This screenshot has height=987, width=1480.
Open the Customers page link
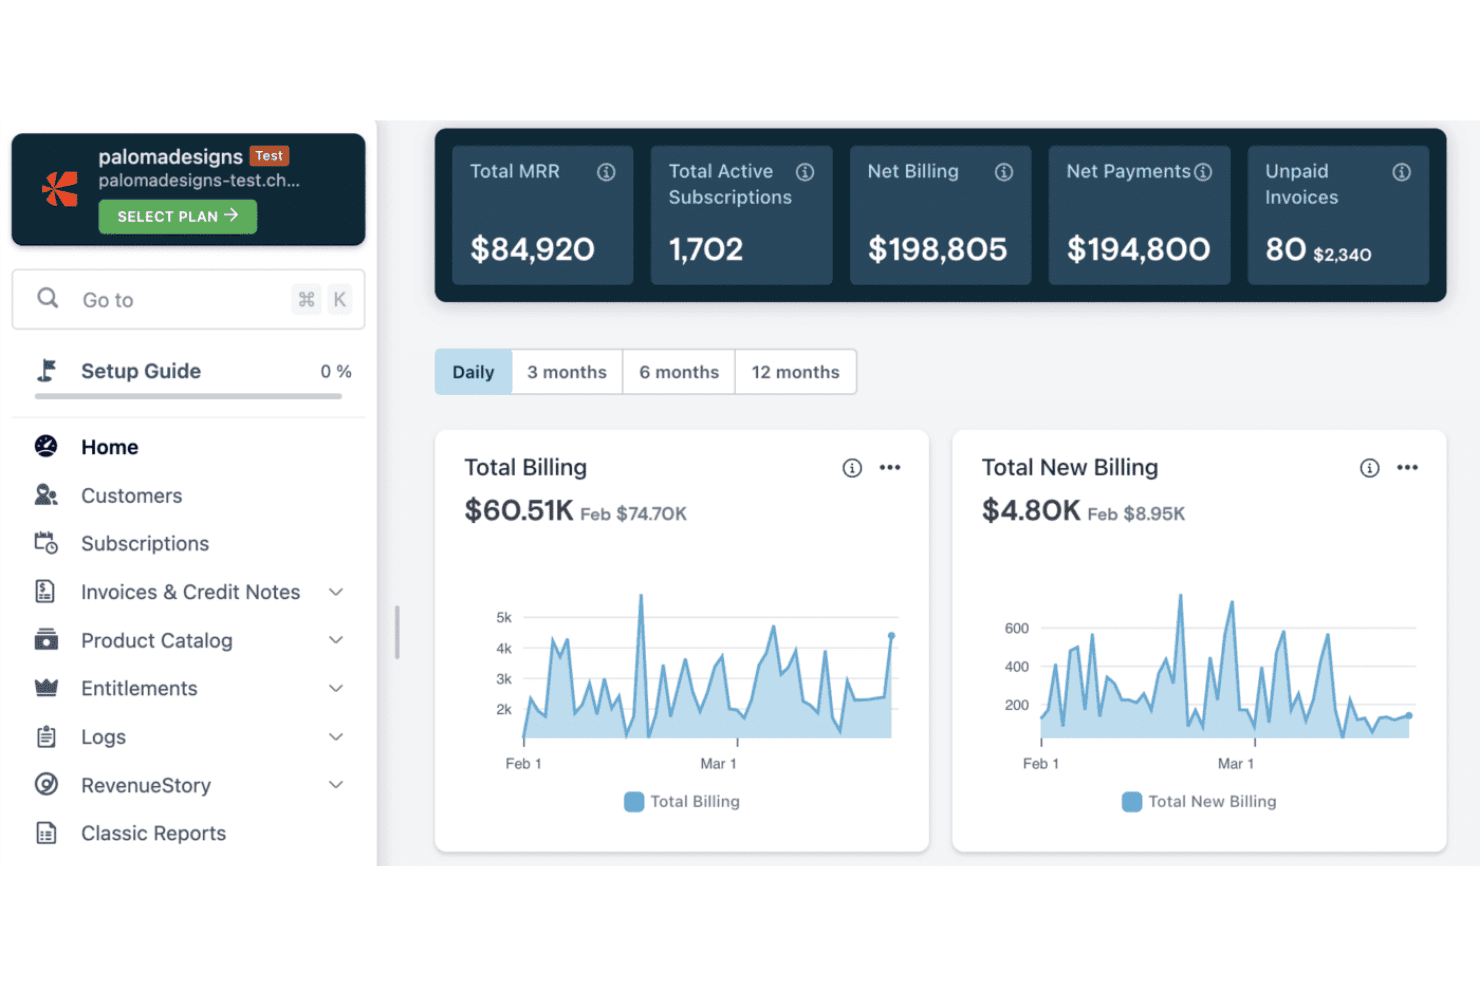click(132, 495)
